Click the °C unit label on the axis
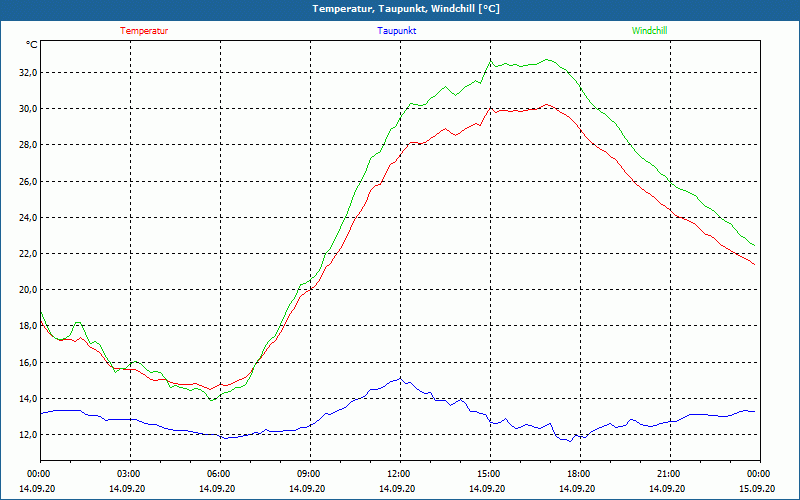The height and width of the screenshot is (500, 800). [32, 45]
